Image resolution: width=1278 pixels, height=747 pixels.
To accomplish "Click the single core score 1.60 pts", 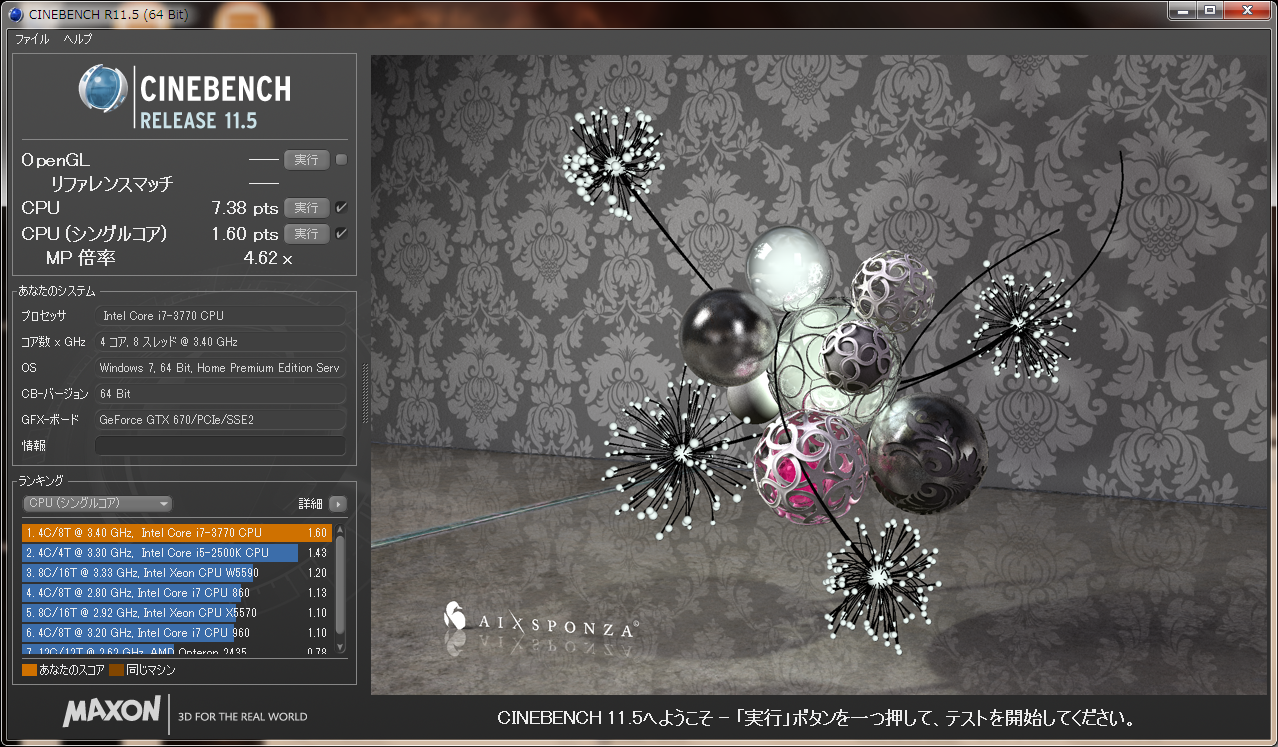I will tap(245, 234).
